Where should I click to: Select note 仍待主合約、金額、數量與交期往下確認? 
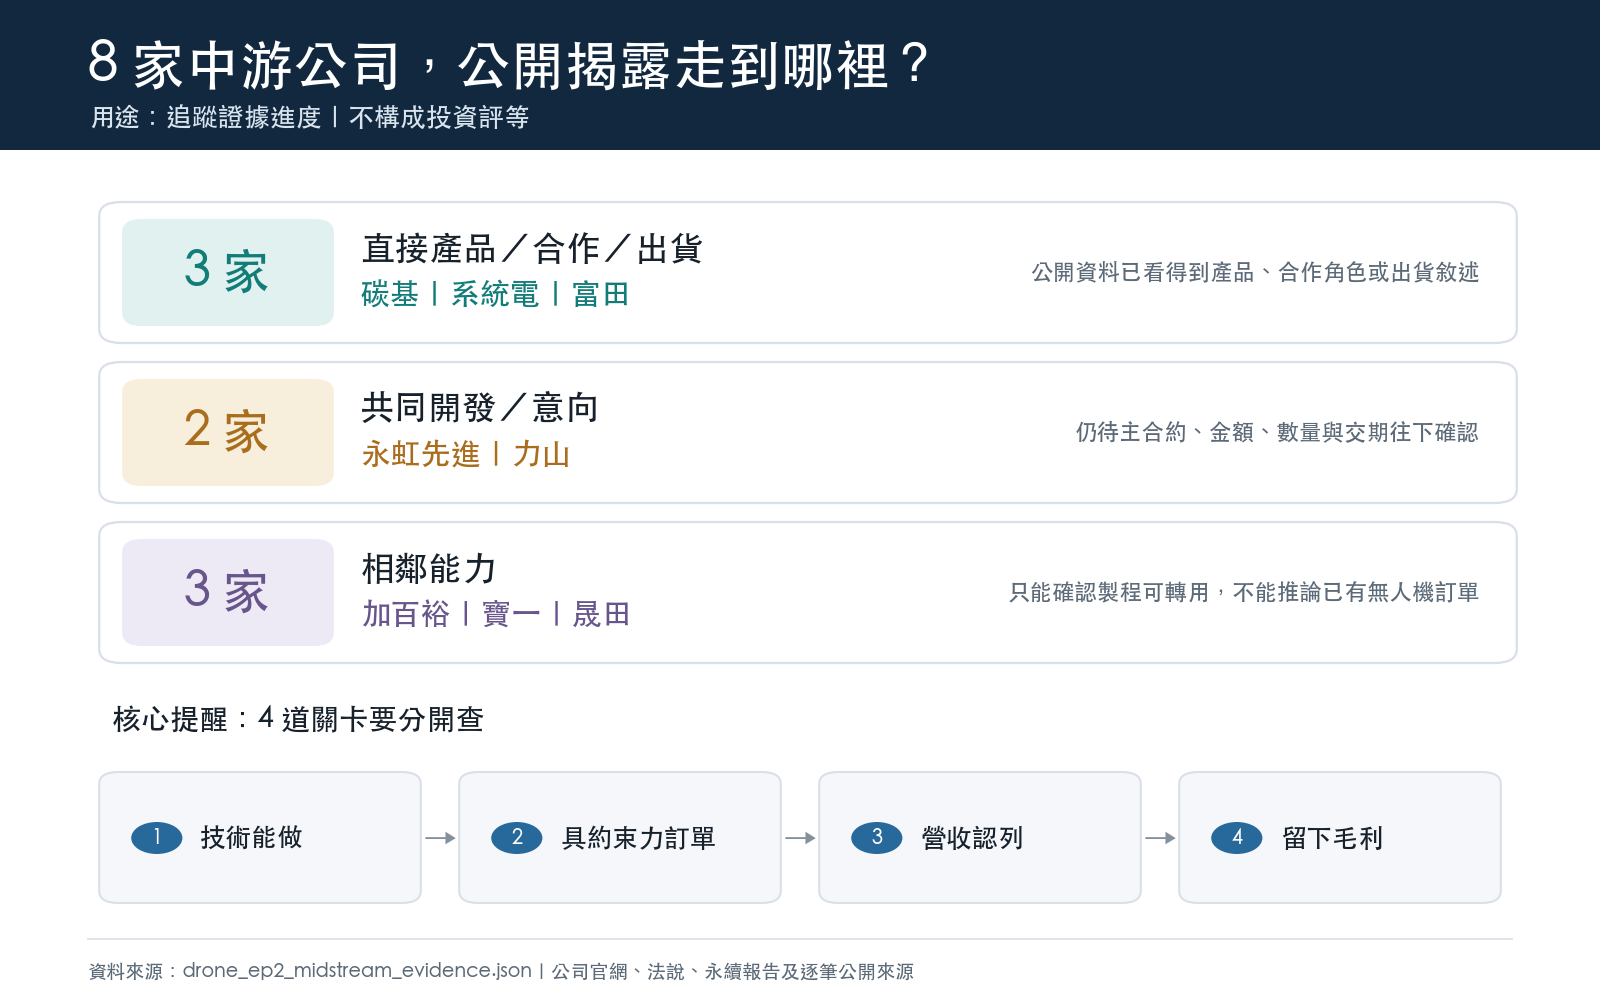coord(1277,432)
